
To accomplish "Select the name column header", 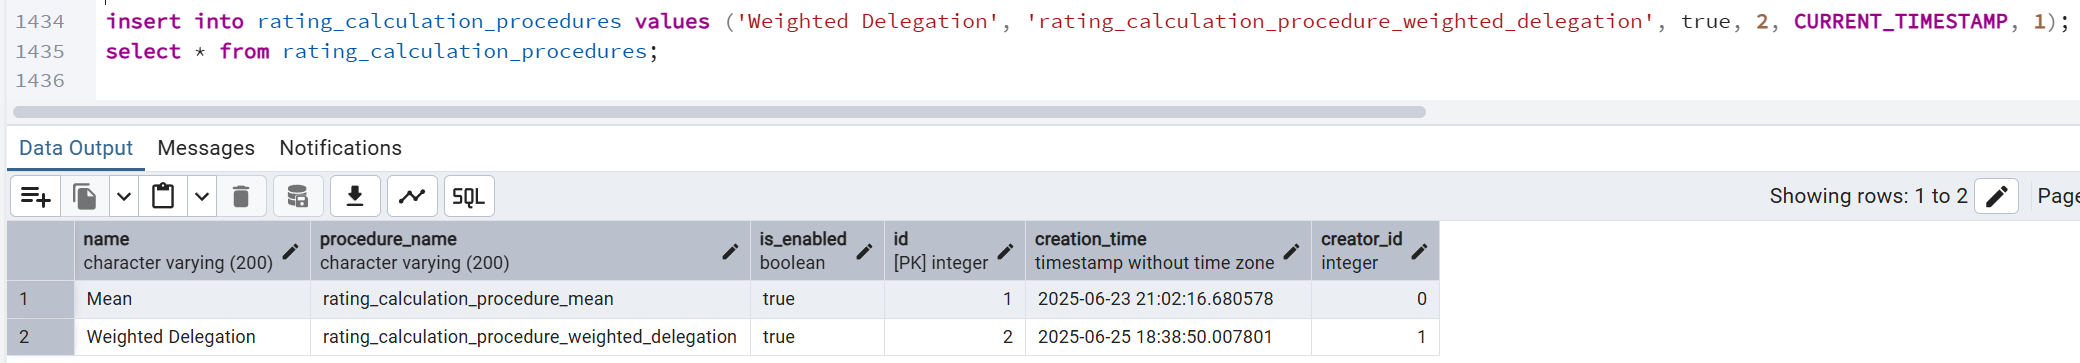I will click(x=192, y=251).
